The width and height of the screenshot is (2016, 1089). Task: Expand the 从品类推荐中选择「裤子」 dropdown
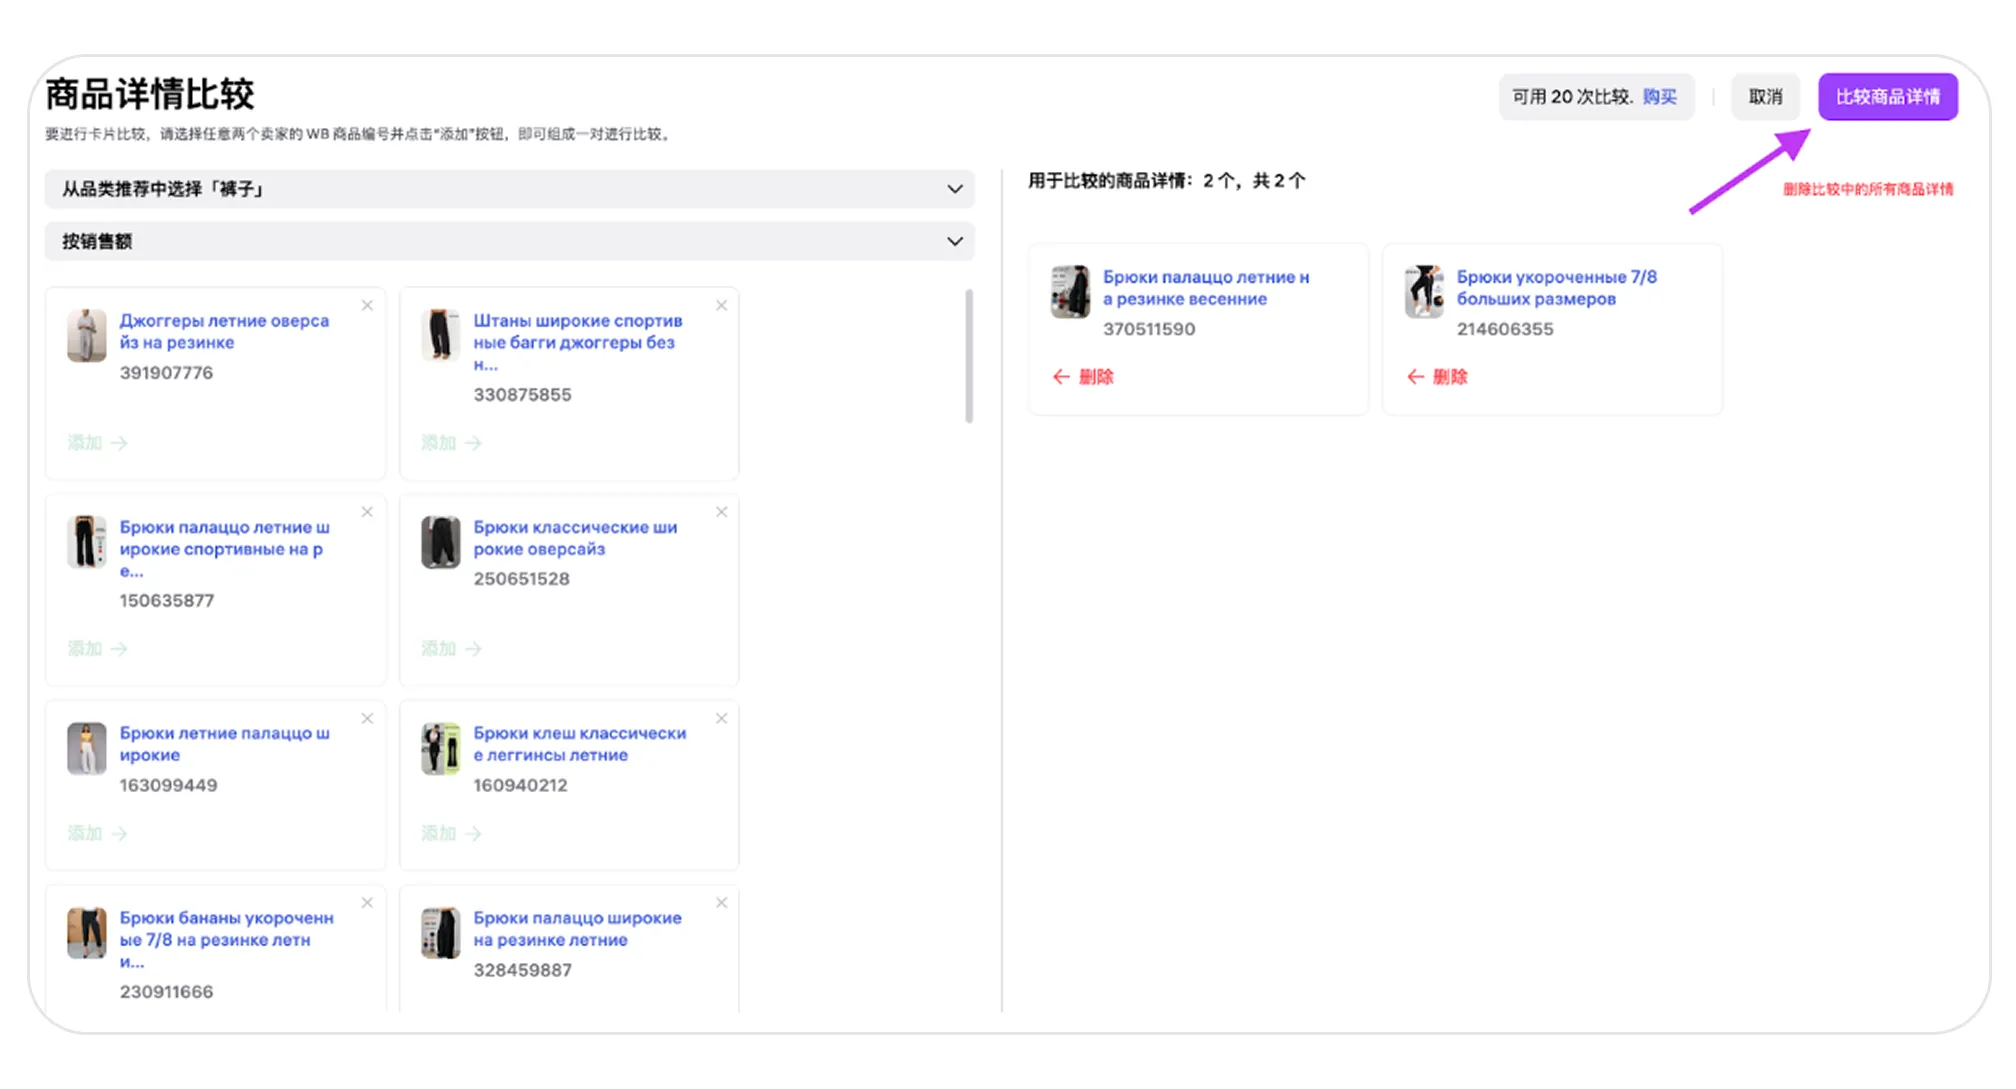click(x=508, y=189)
